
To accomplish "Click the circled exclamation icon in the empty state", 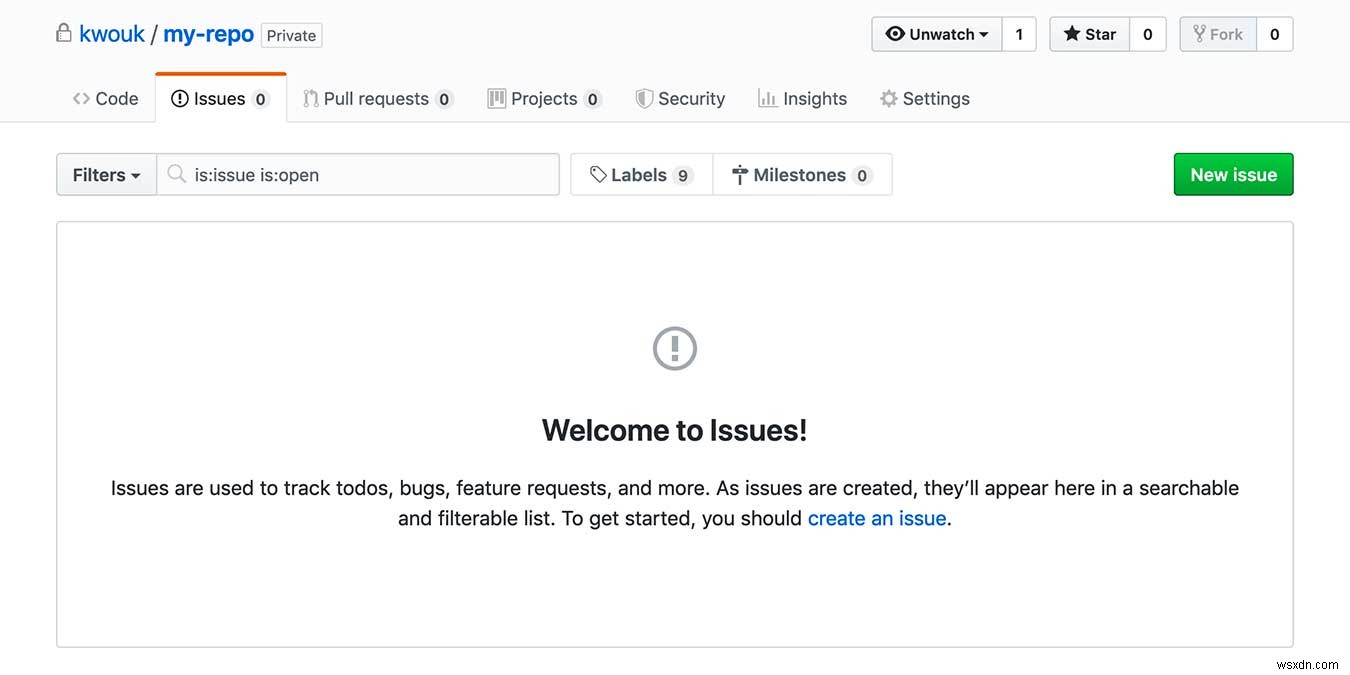I will (674, 348).
